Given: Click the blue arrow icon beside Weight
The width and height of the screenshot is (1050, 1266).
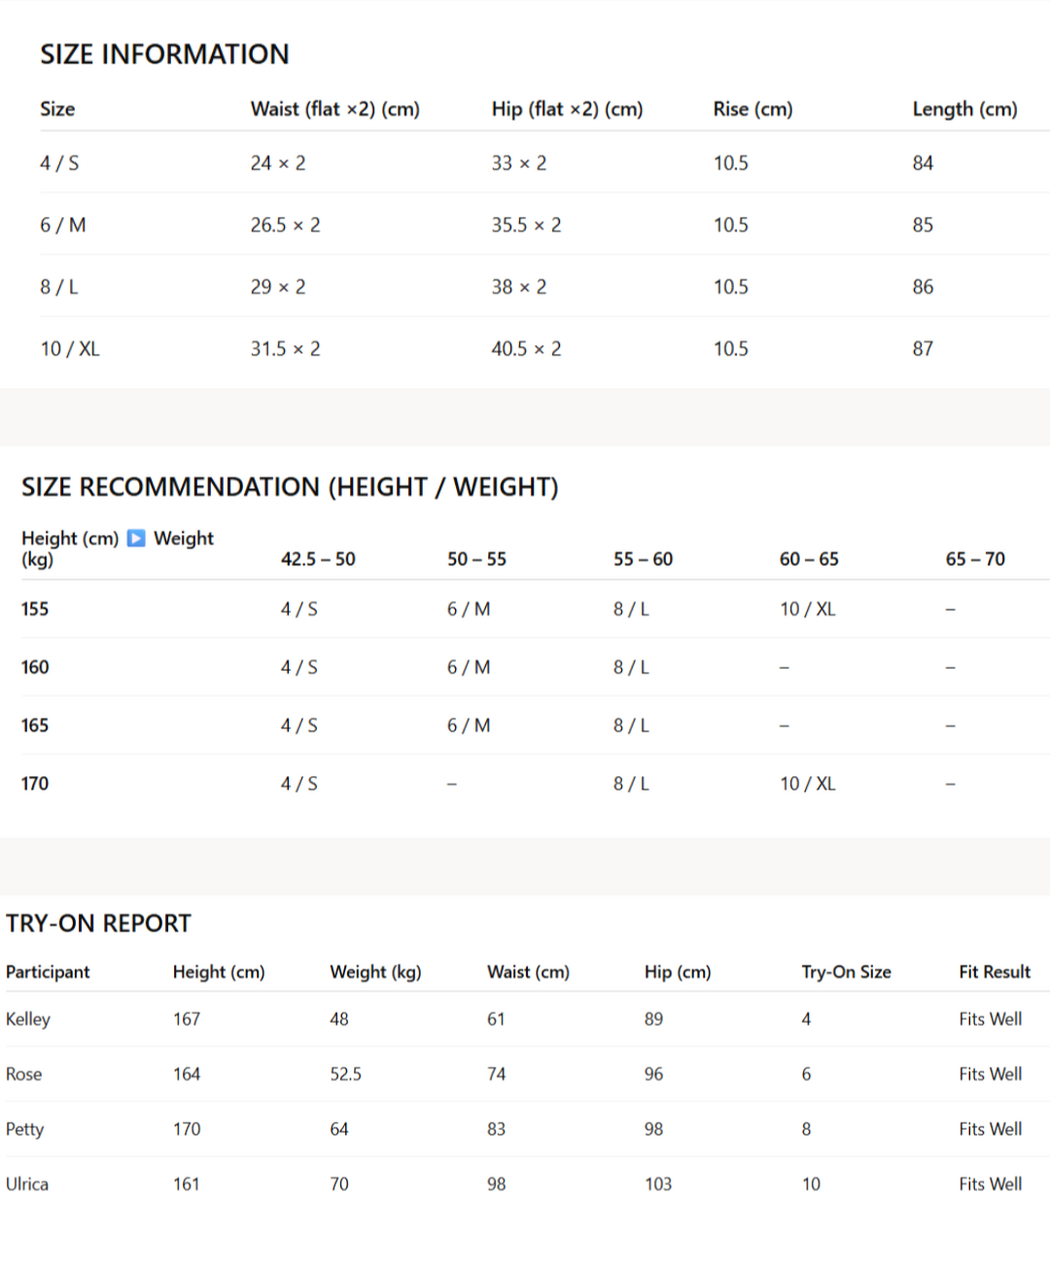Looking at the screenshot, I should tap(137, 538).
